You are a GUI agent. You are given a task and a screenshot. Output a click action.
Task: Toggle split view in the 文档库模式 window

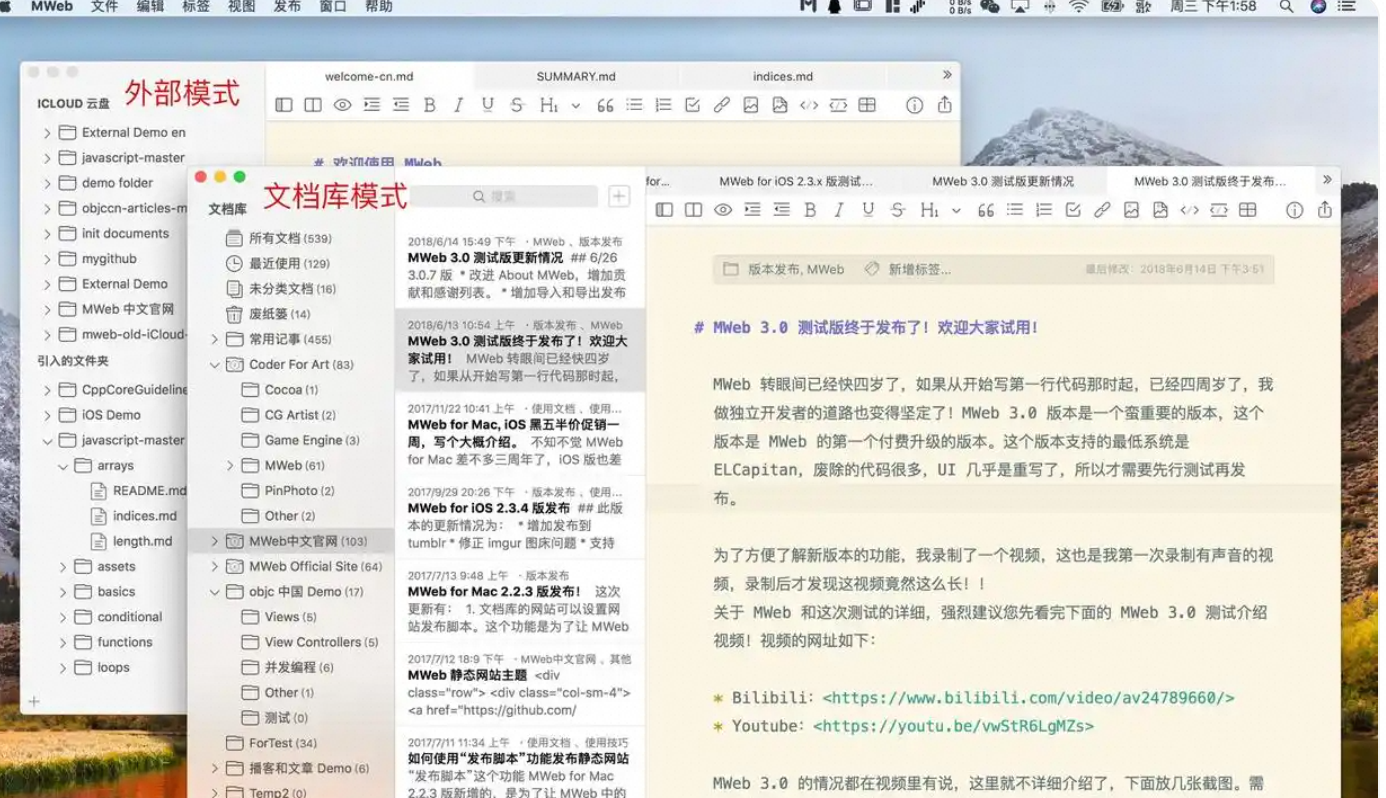click(x=693, y=210)
